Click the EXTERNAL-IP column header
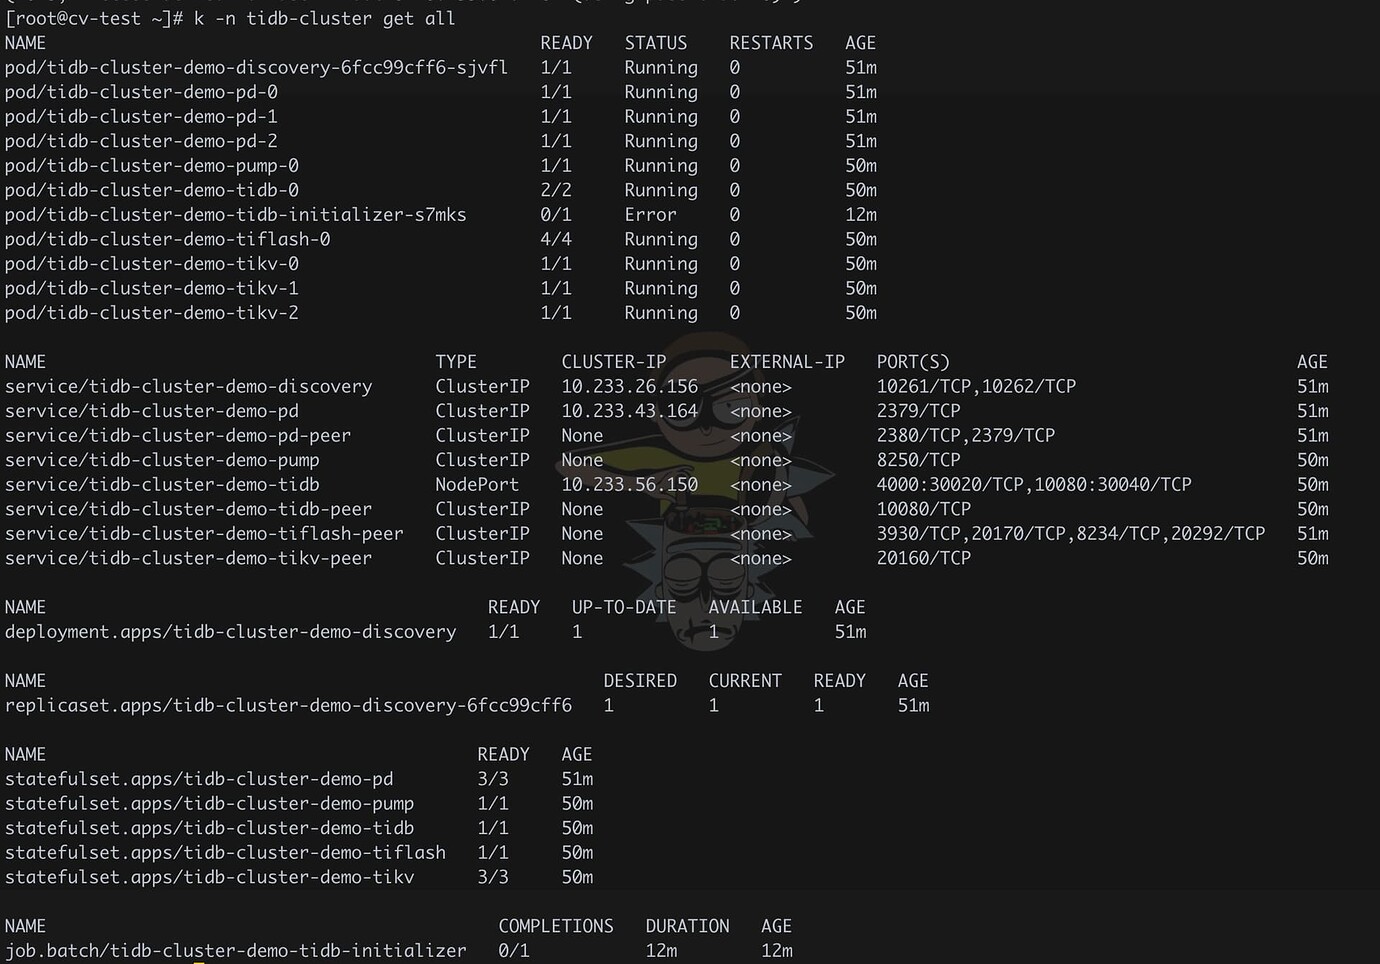 [786, 362]
